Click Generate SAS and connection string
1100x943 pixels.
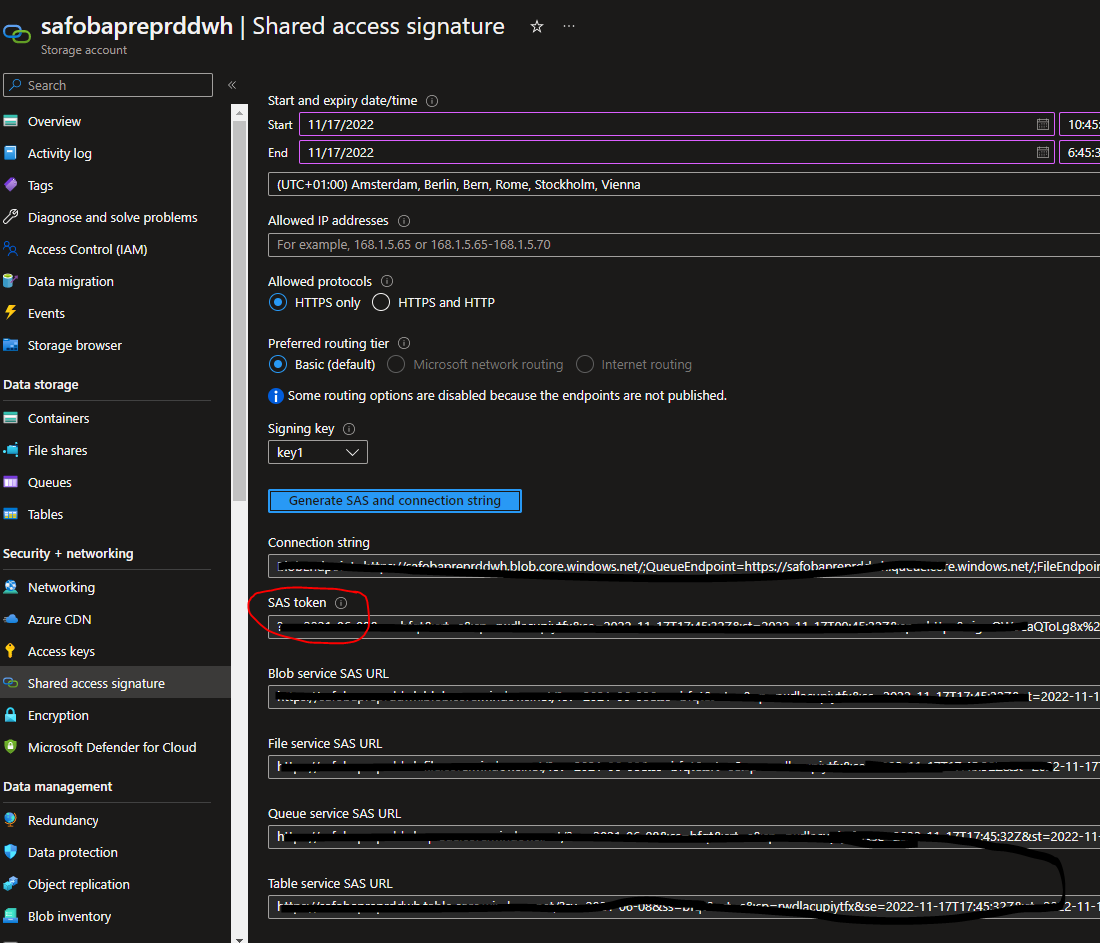394,501
